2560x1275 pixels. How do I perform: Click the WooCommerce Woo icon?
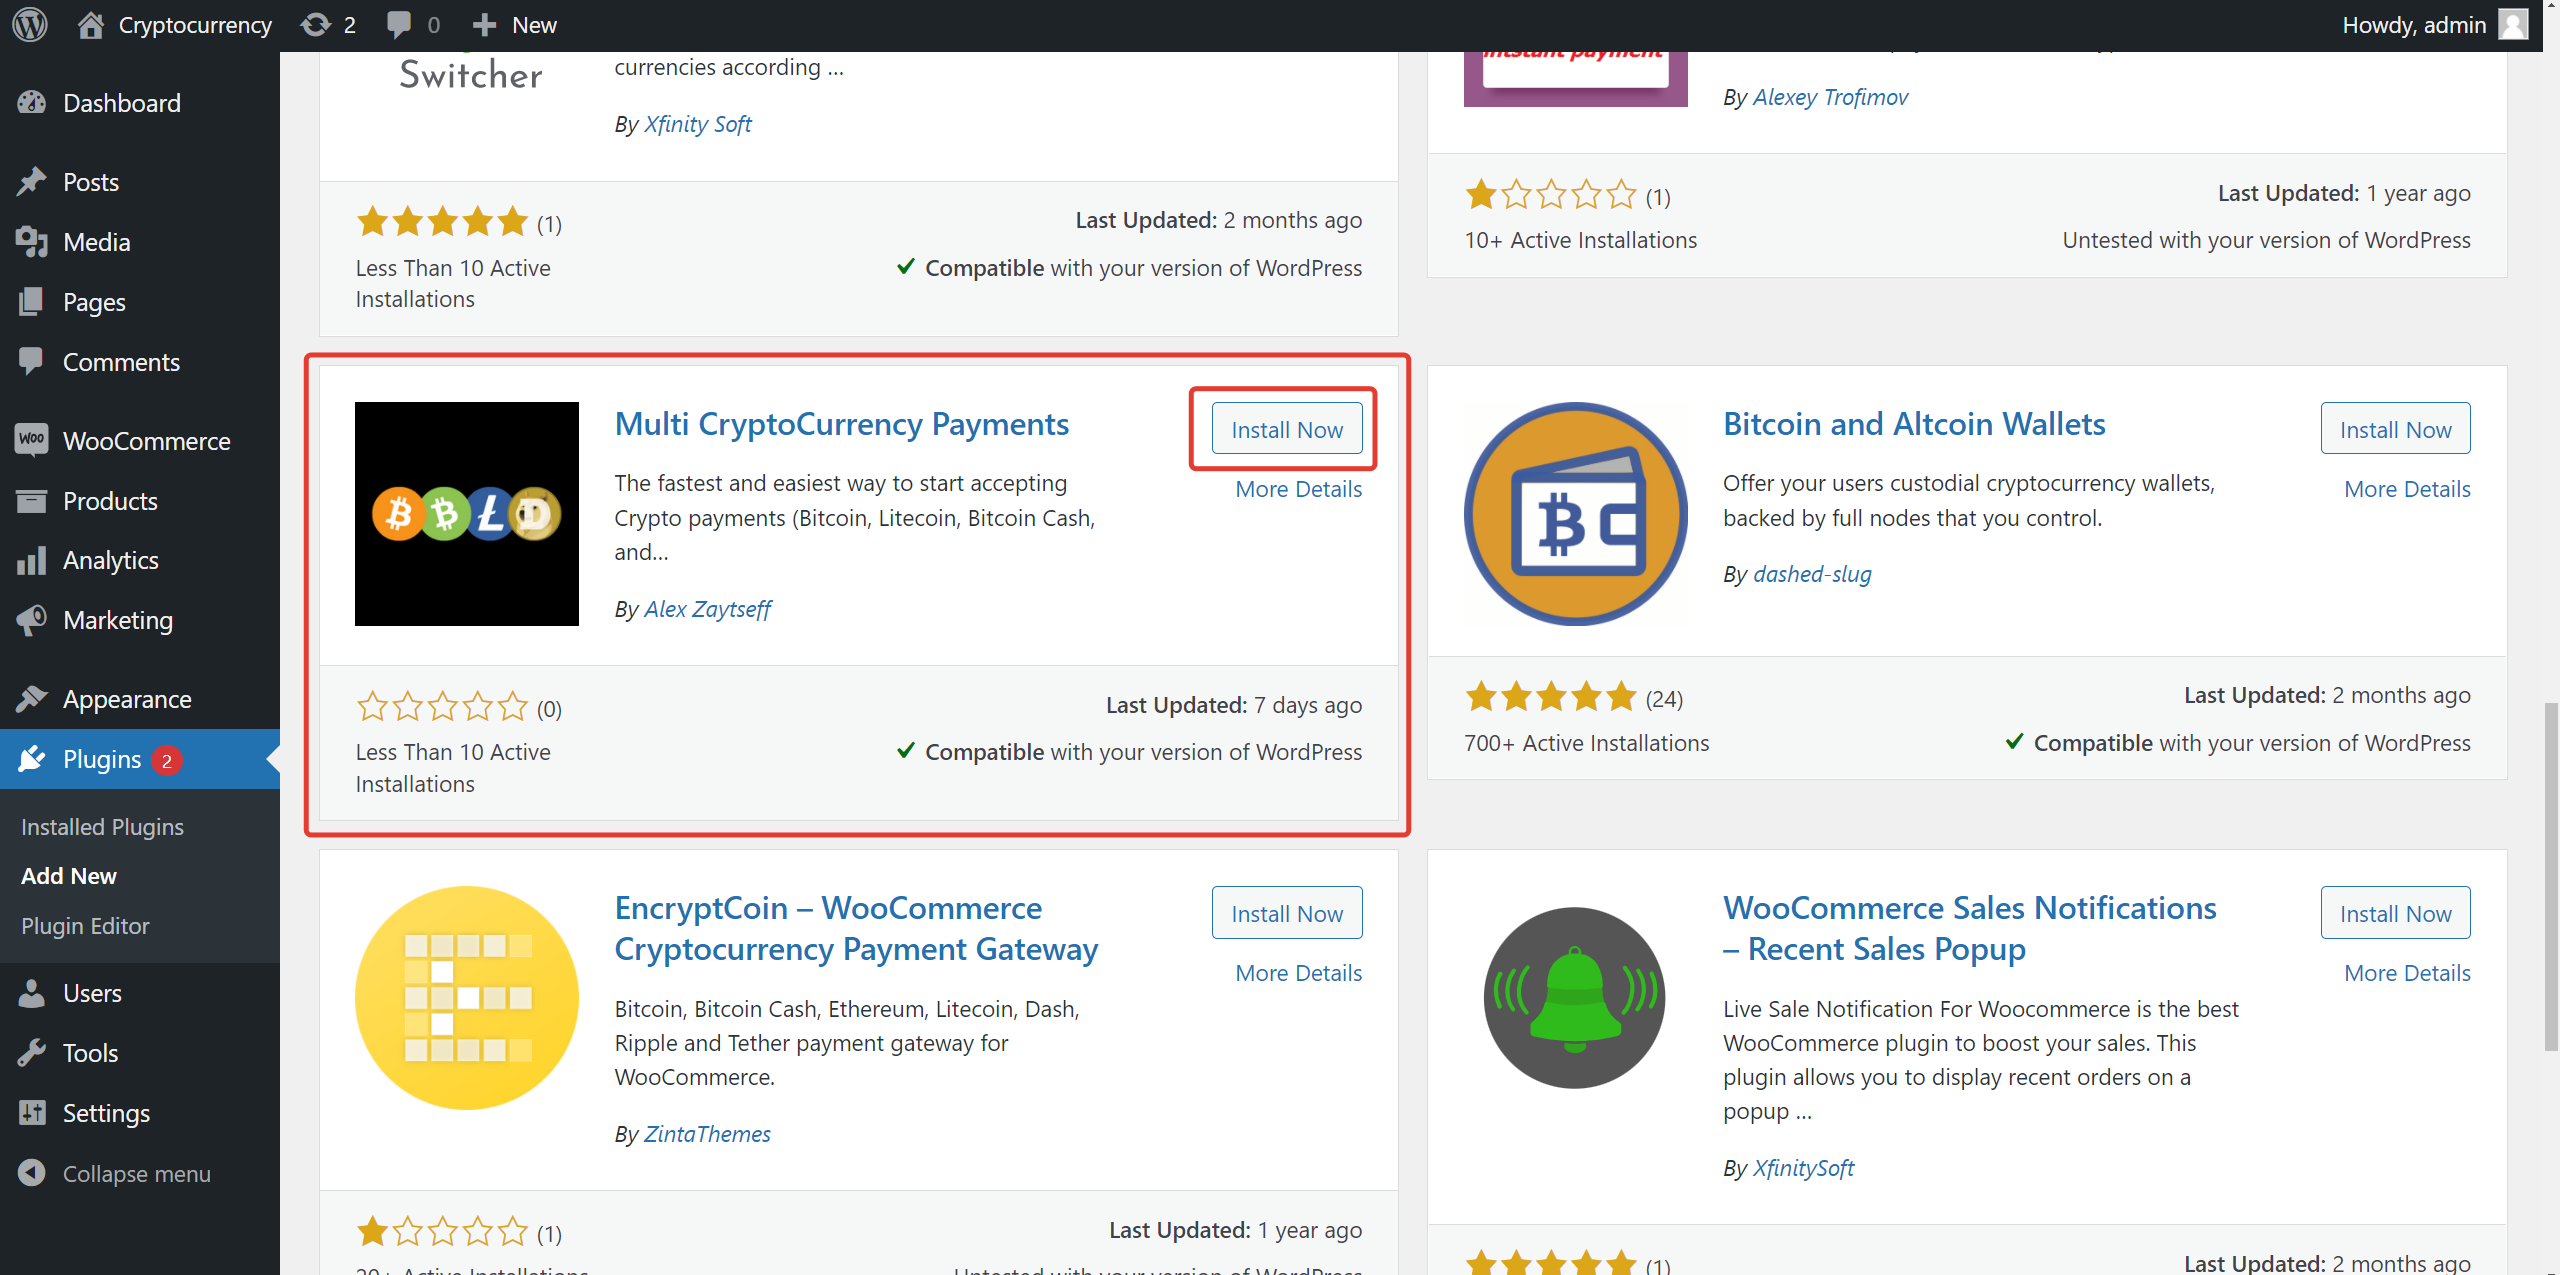32,440
